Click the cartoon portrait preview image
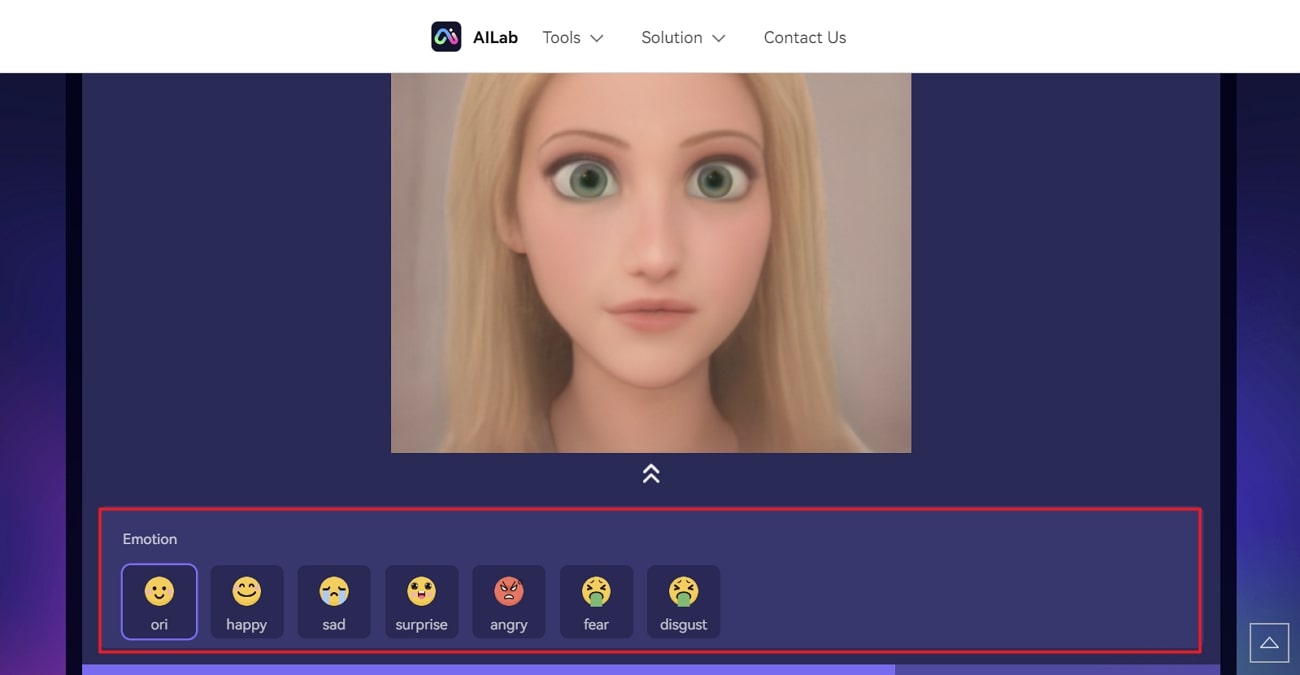This screenshot has height=675, width=1300. (x=651, y=262)
